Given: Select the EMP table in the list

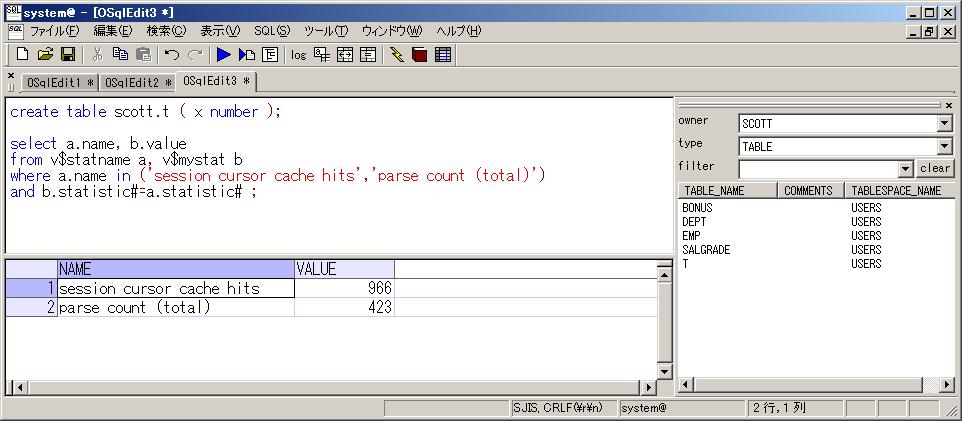Looking at the screenshot, I should [691, 236].
